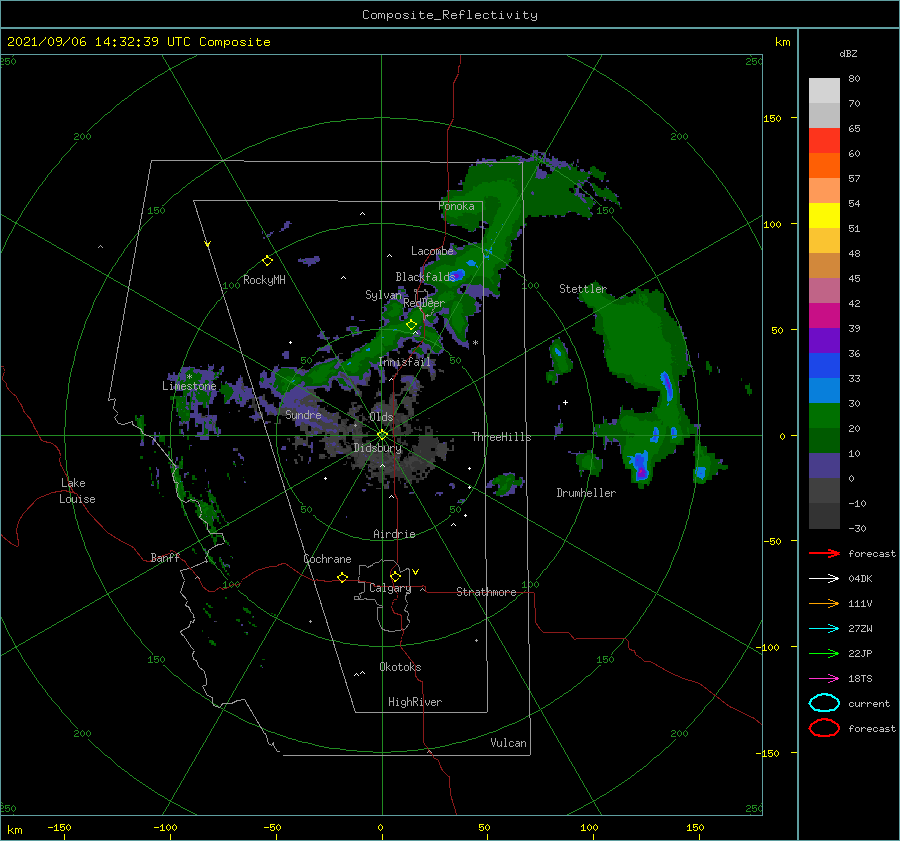
Task: Pick the dark gray swatch between -10 and -30
Action: tap(824, 516)
